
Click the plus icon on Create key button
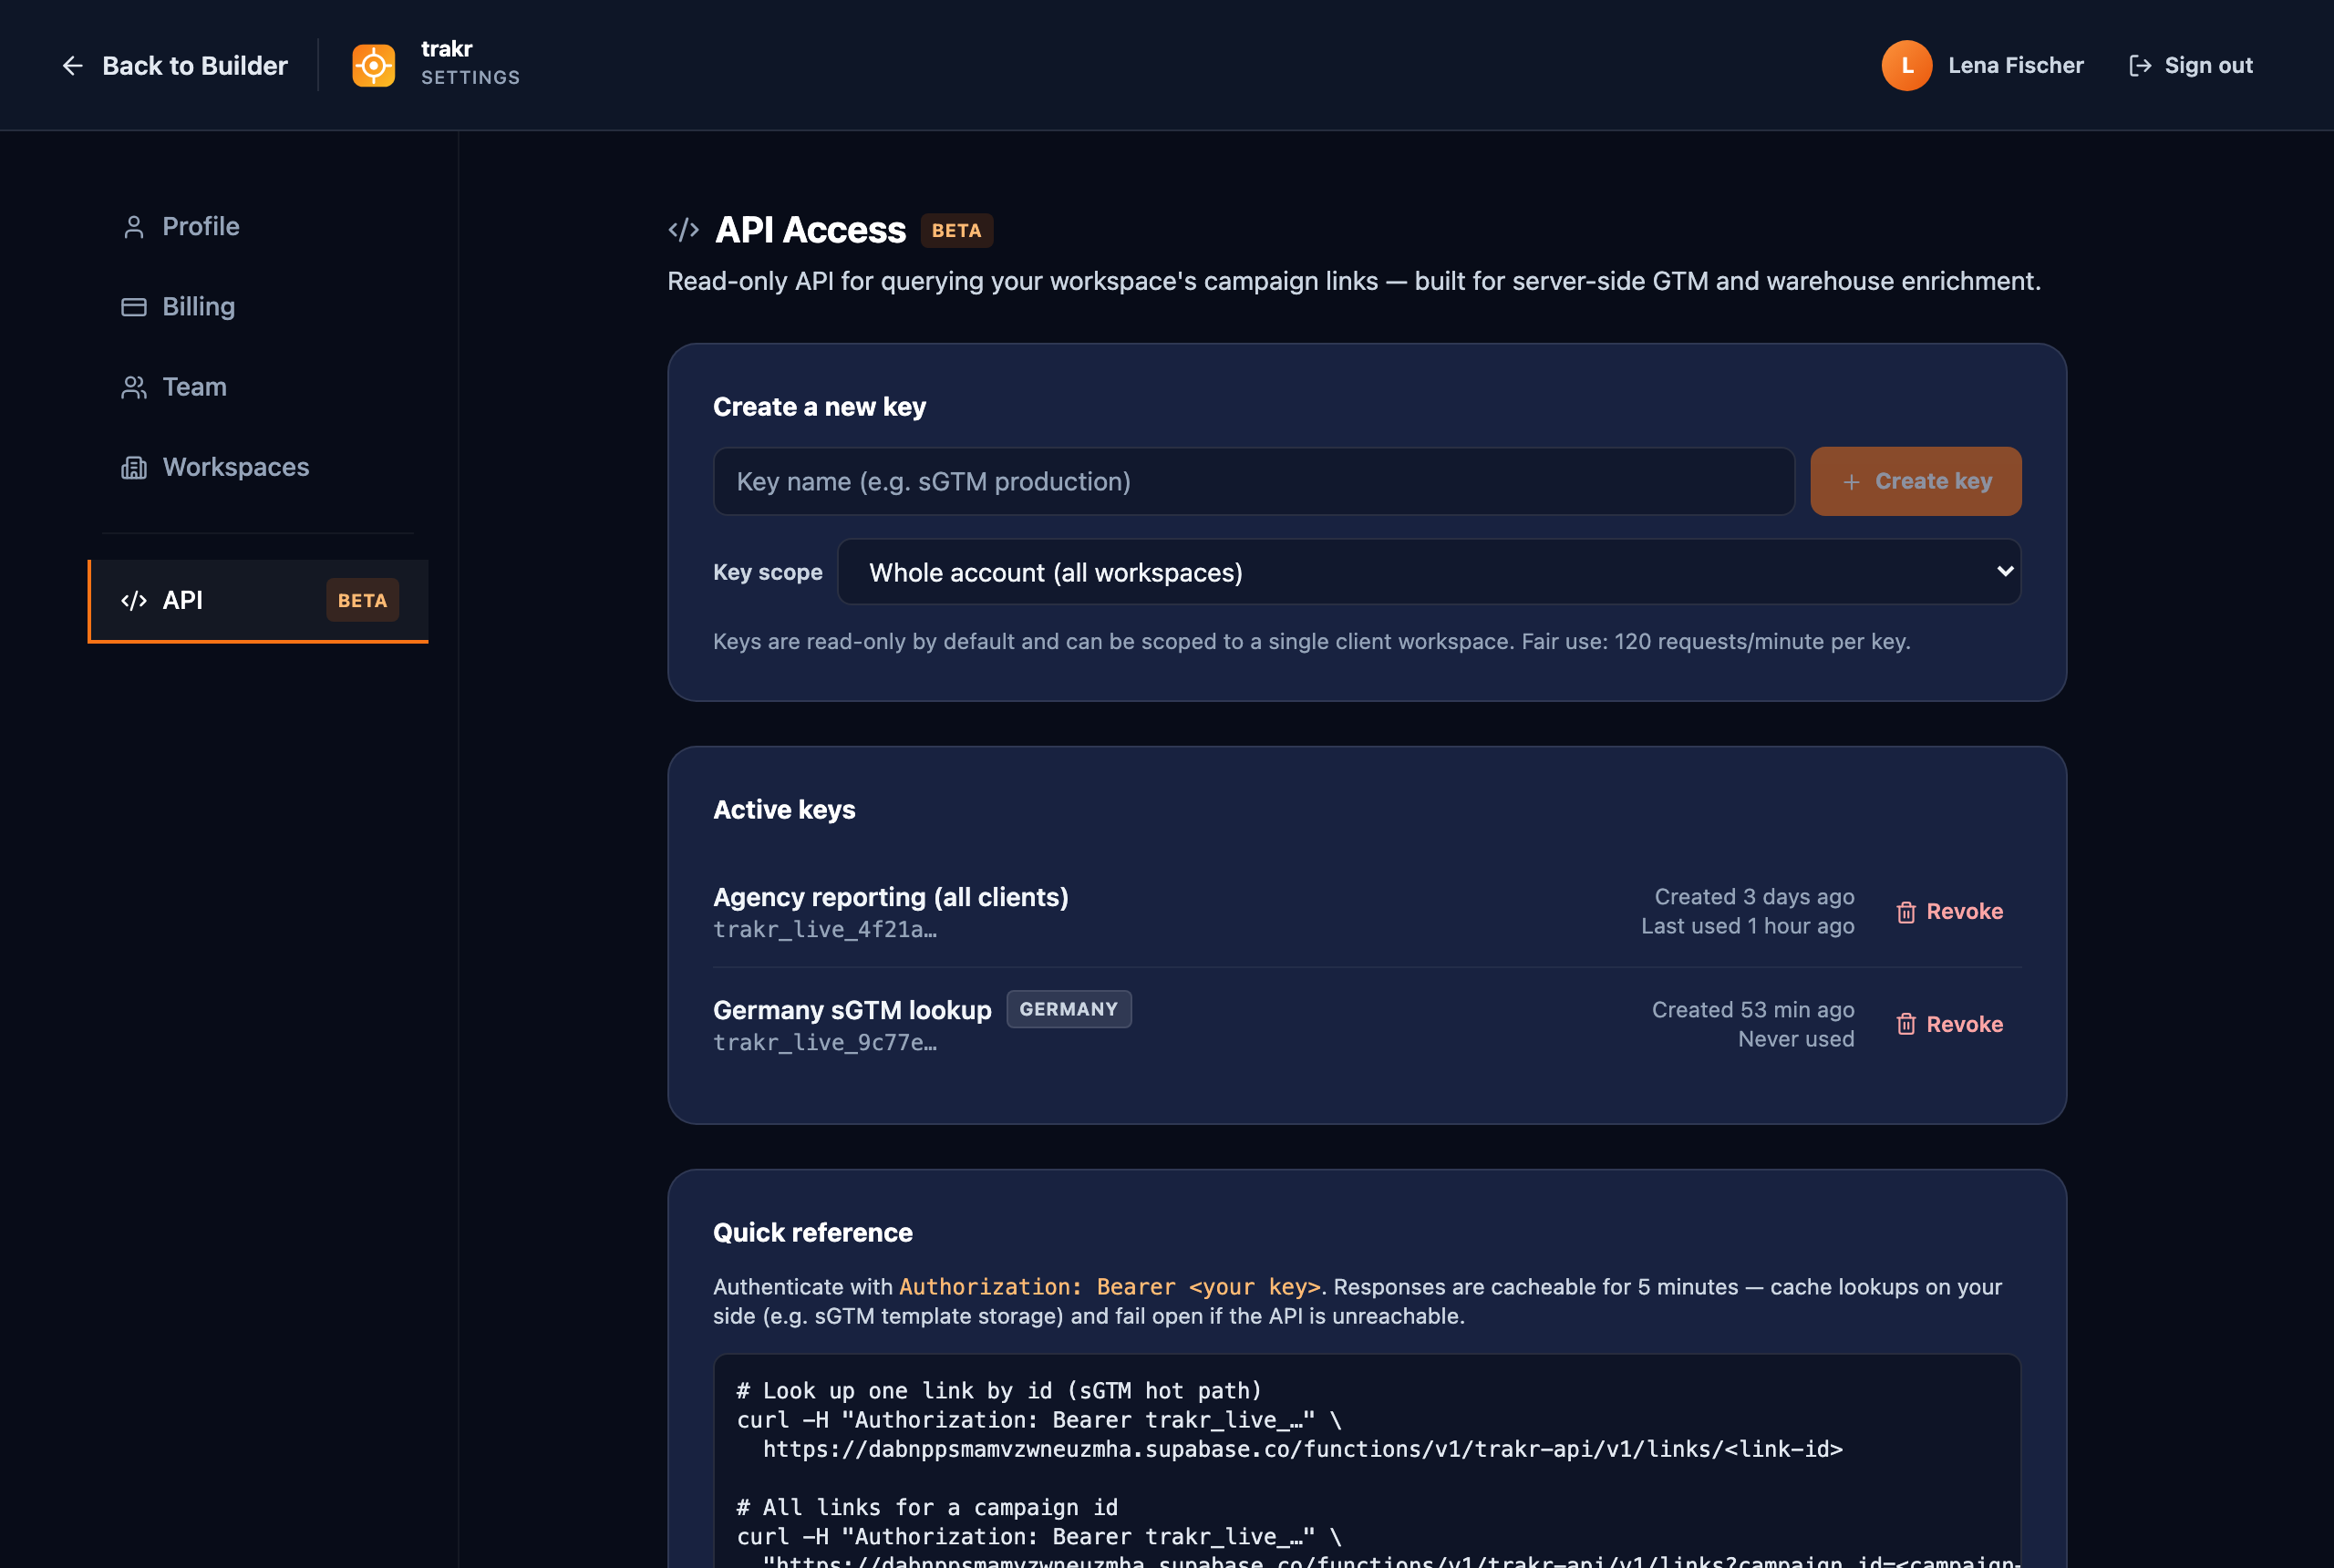[x=1851, y=482]
